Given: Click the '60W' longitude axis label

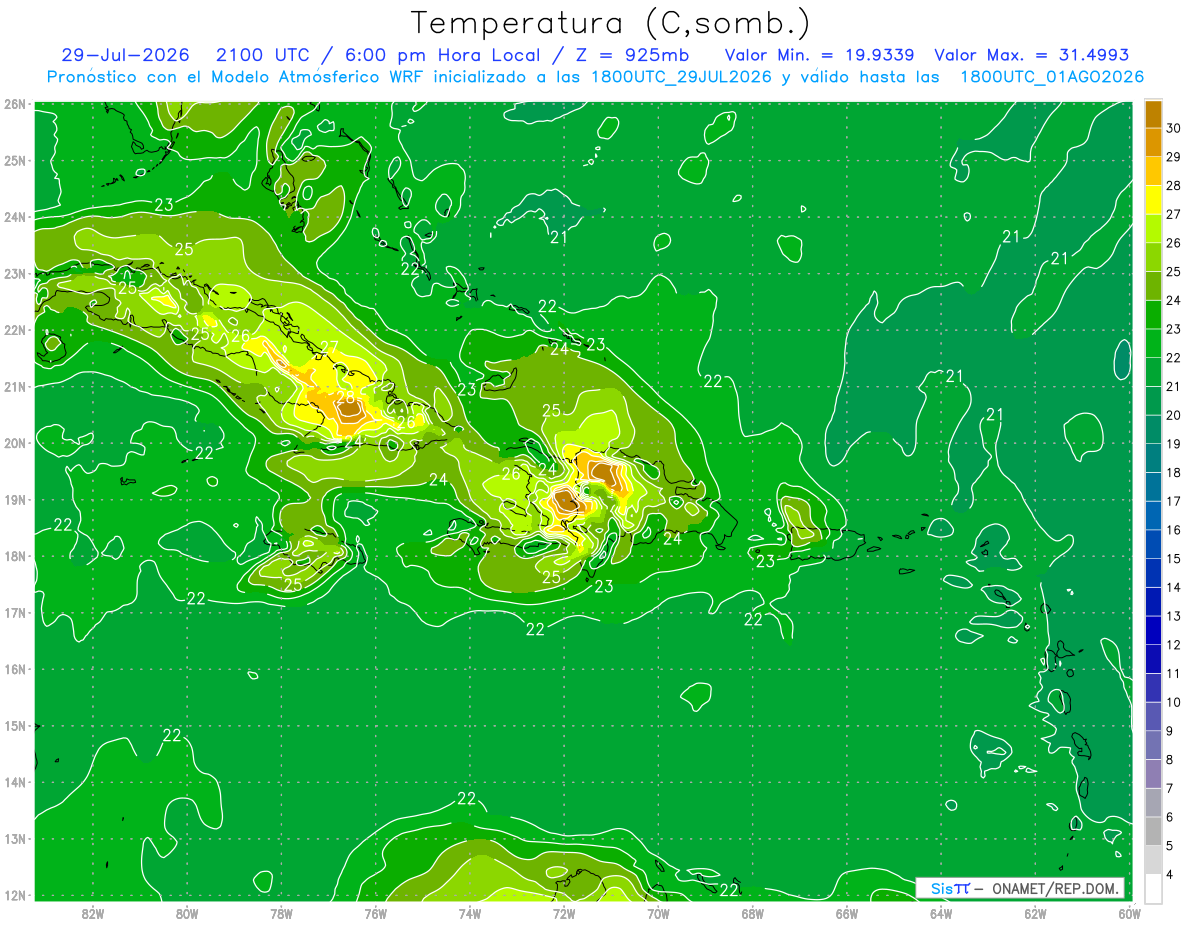Looking at the screenshot, I should [1129, 913].
